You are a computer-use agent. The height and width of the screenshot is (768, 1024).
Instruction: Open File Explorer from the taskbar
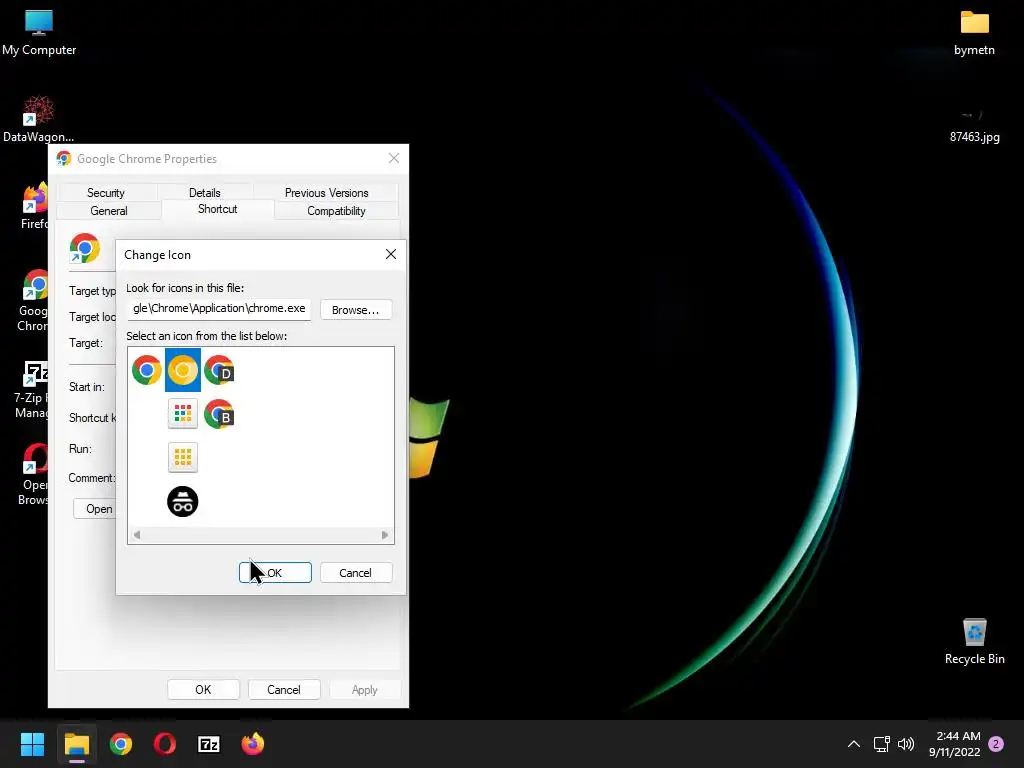[76, 744]
